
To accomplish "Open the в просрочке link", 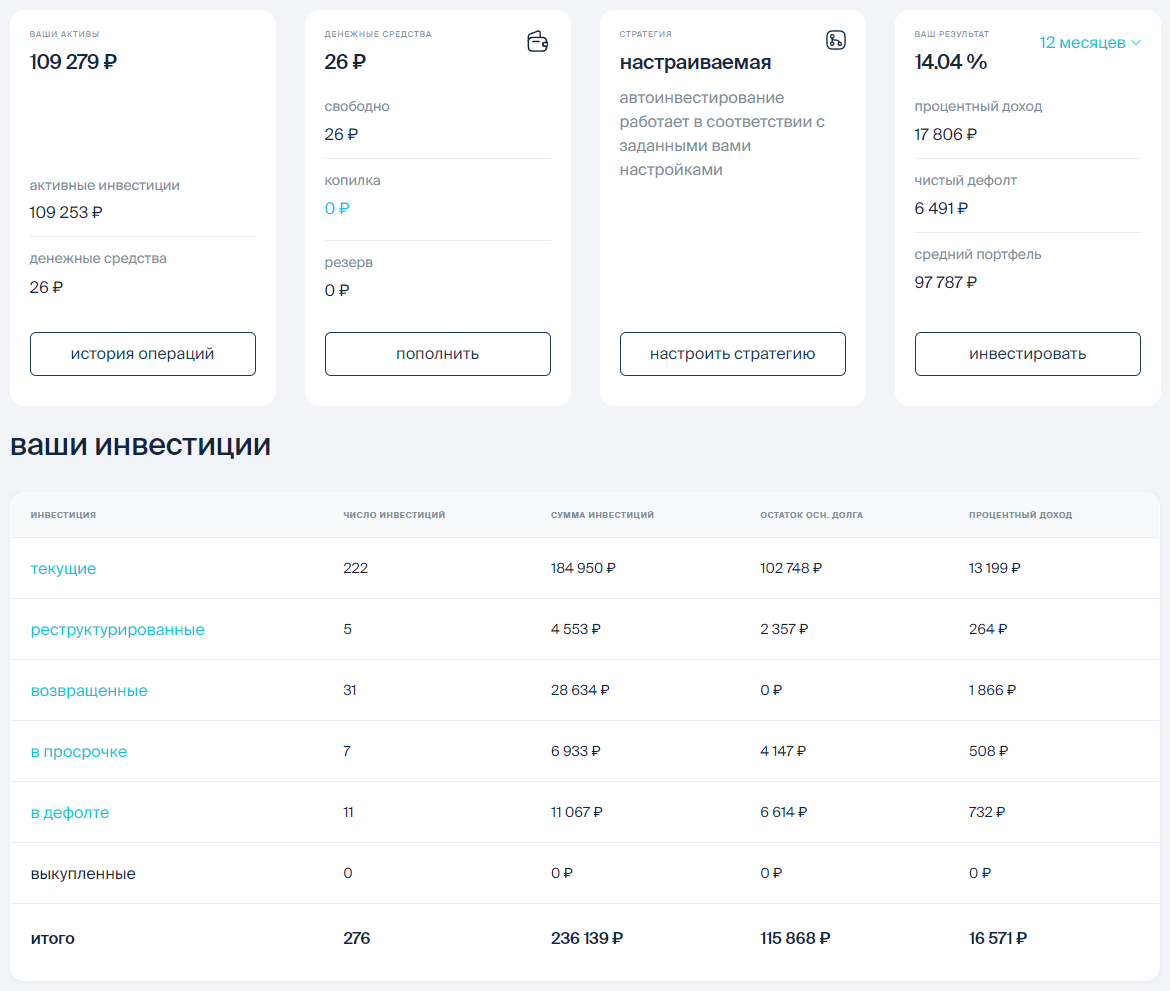I will pyautogui.click(x=79, y=751).
